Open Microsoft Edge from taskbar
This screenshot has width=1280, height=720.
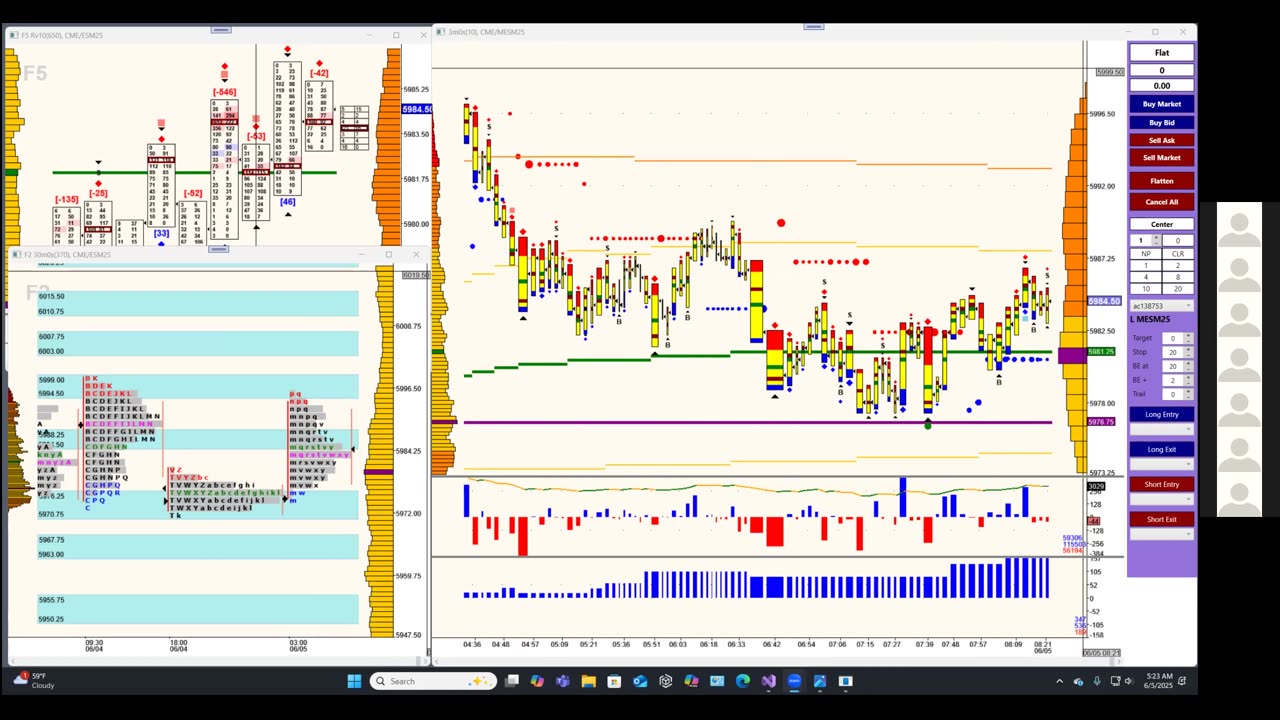click(742, 681)
